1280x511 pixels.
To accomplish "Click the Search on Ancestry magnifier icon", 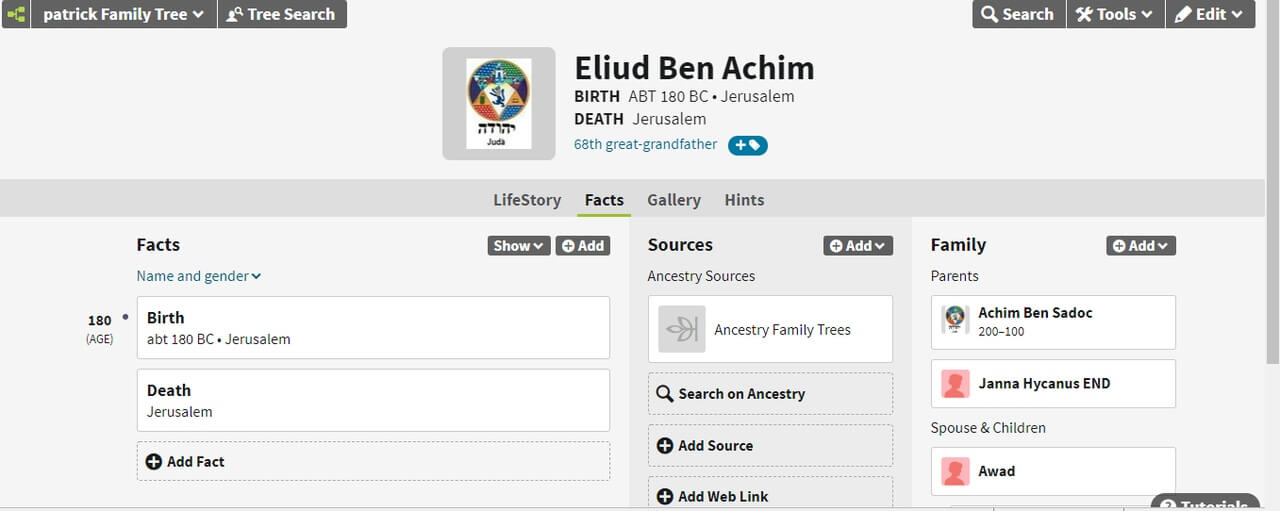I will pos(664,394).
